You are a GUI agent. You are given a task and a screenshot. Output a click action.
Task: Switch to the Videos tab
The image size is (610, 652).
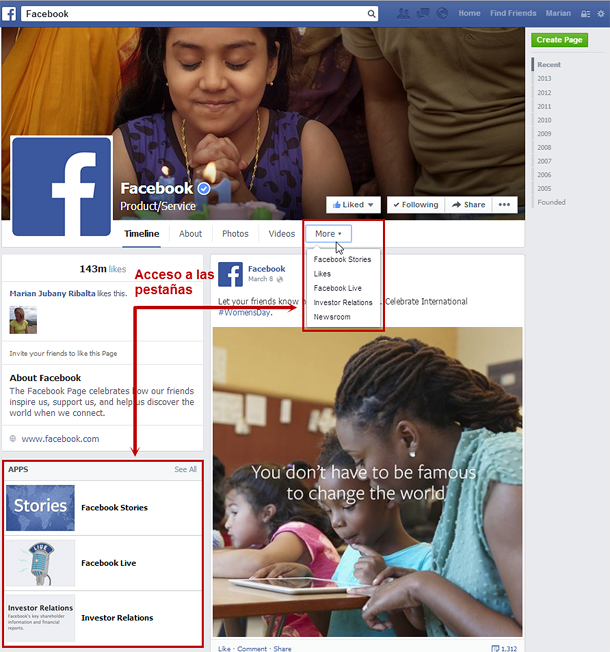282,234
